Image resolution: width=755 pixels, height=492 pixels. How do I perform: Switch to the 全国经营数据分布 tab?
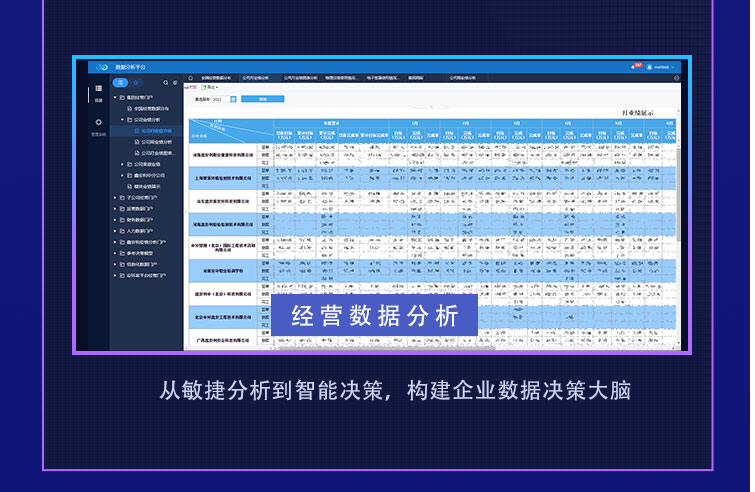coord(215,76)
